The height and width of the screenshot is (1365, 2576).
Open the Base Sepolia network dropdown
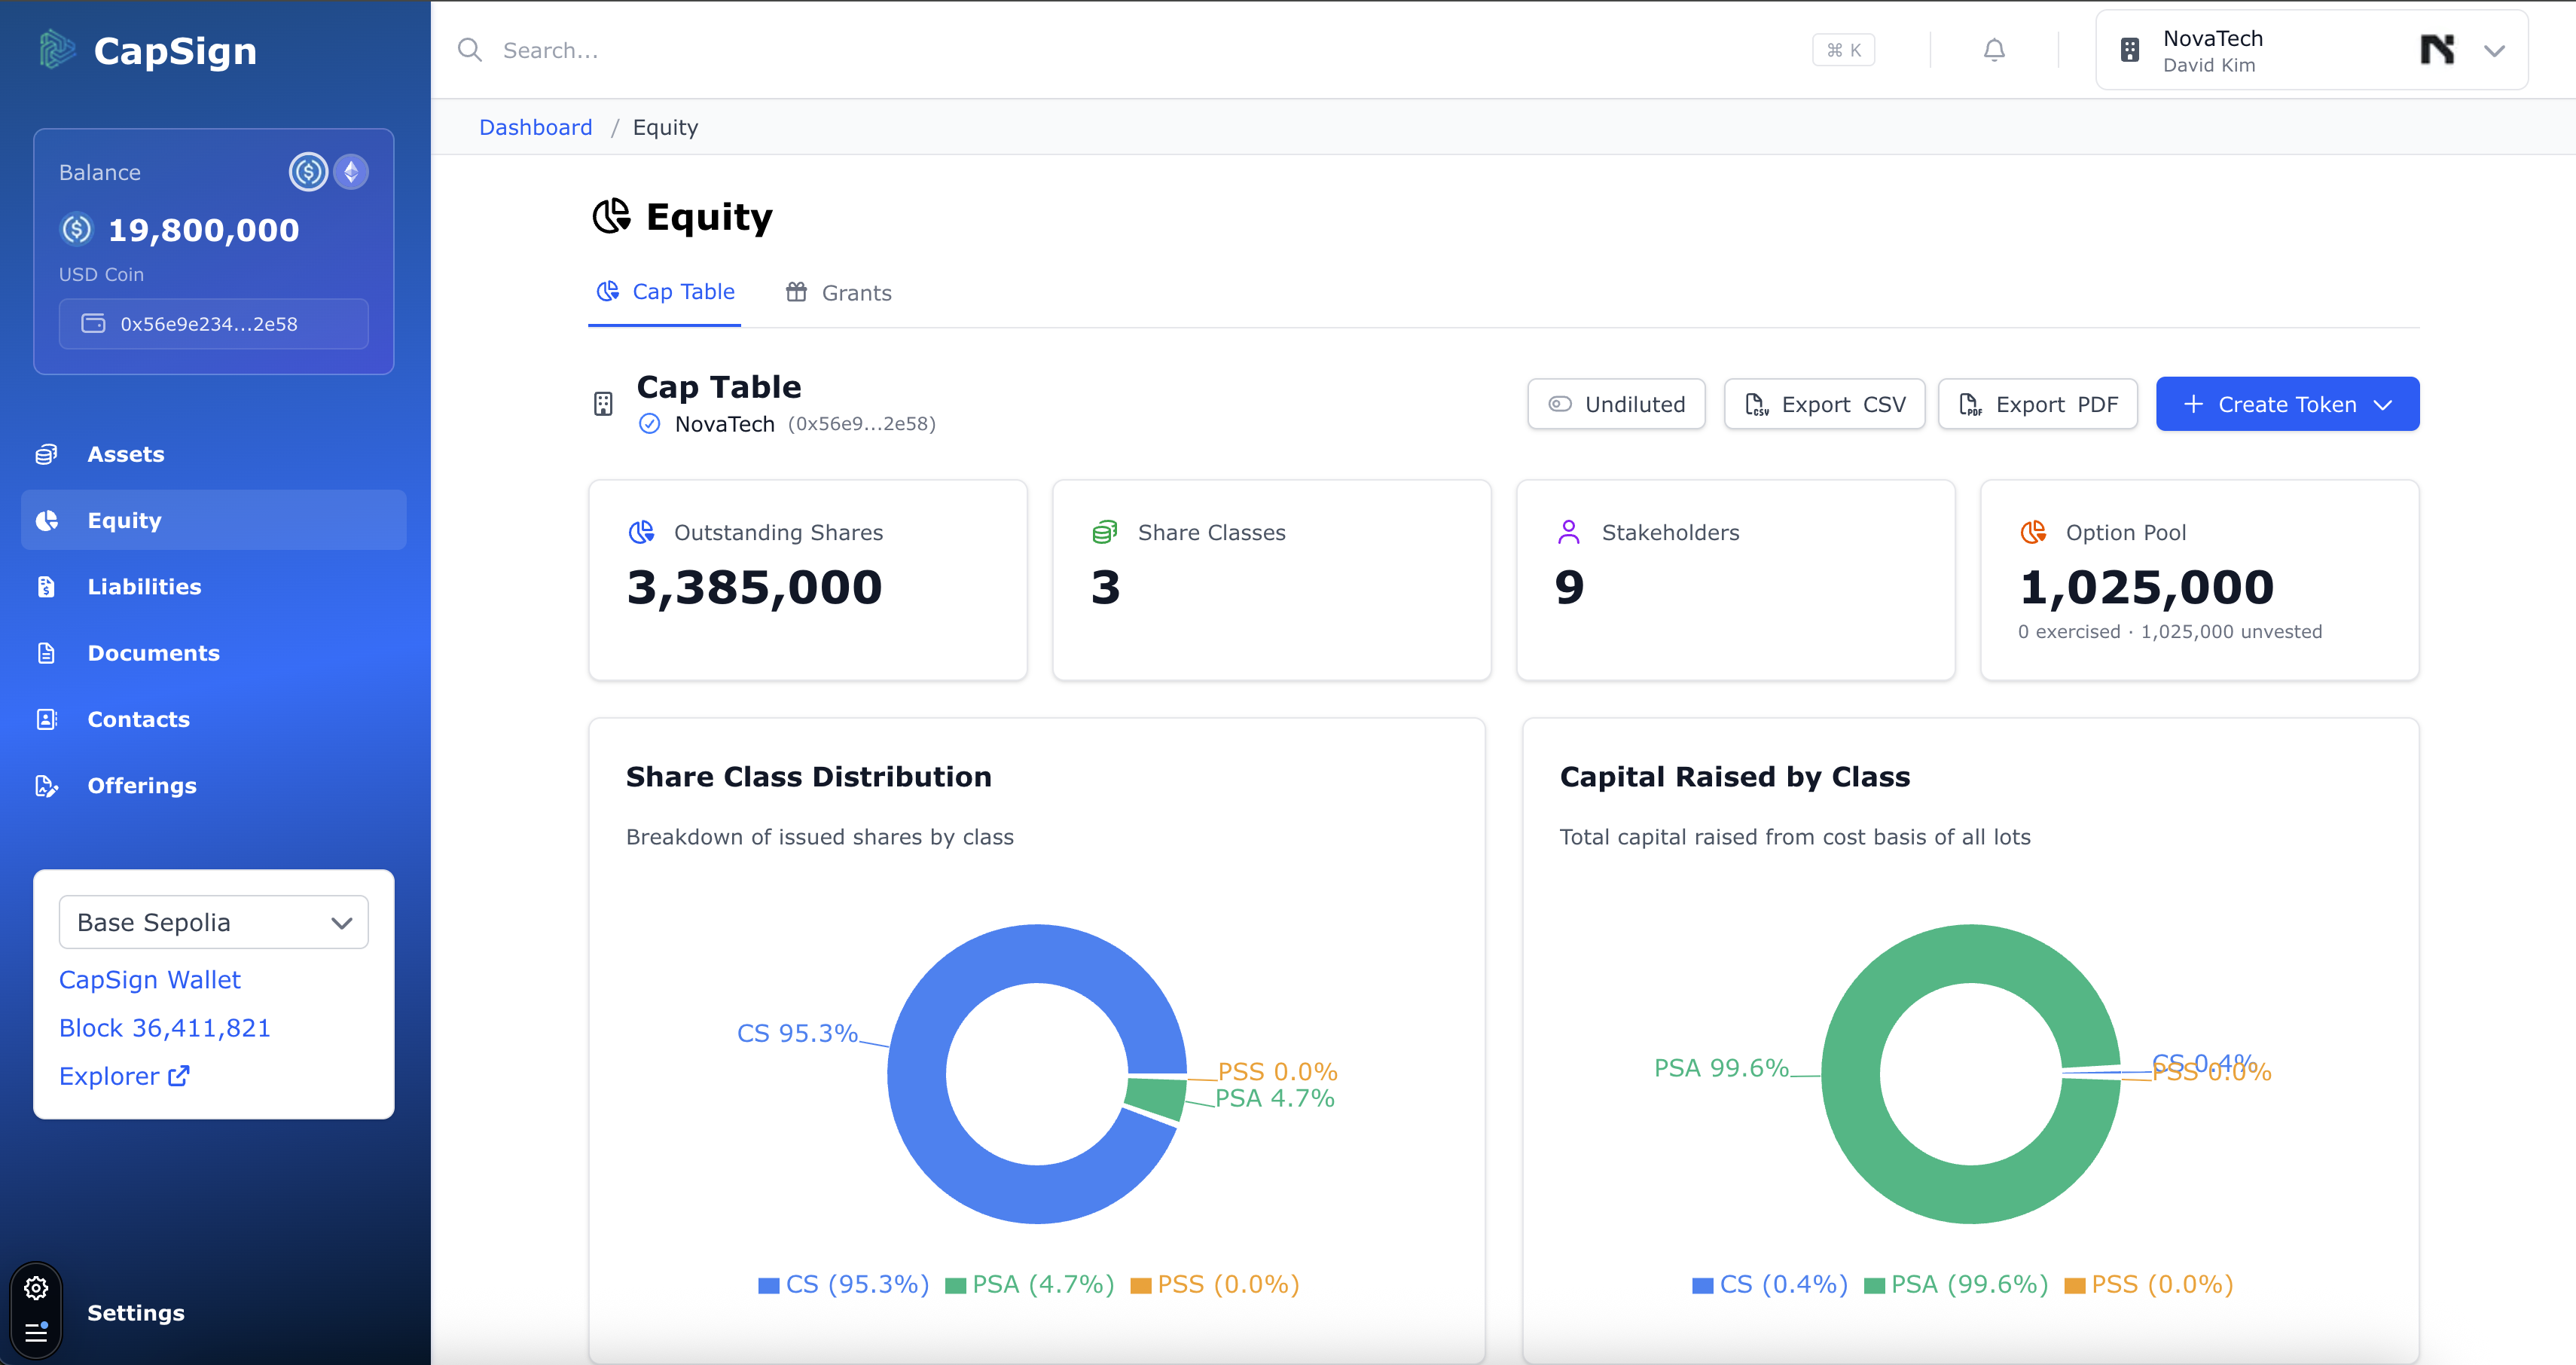pyautogui.click(x=212, y=921)
